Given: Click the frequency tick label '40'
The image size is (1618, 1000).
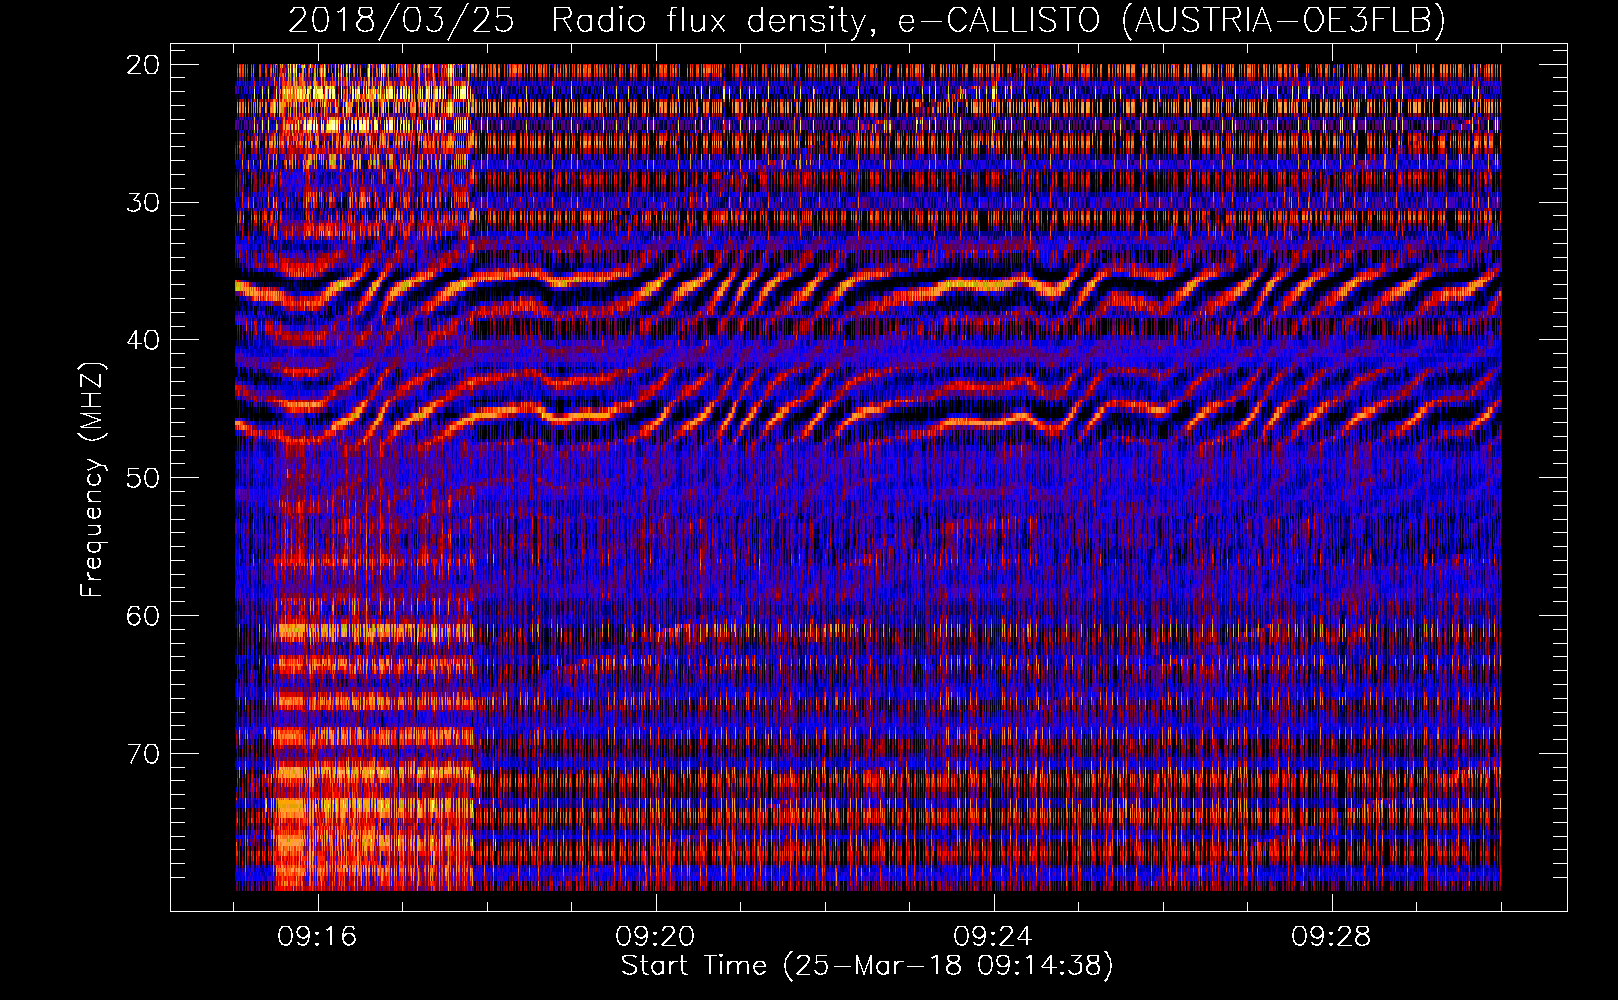Looking at the screenshot, I should [144, 340].
